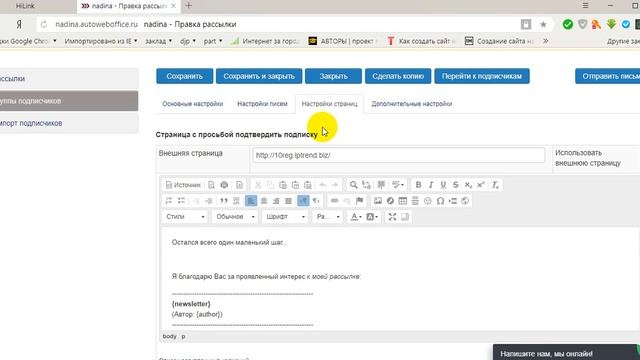
Task: Switch to Основные настройки tab
Action: [x=193, y=104]
